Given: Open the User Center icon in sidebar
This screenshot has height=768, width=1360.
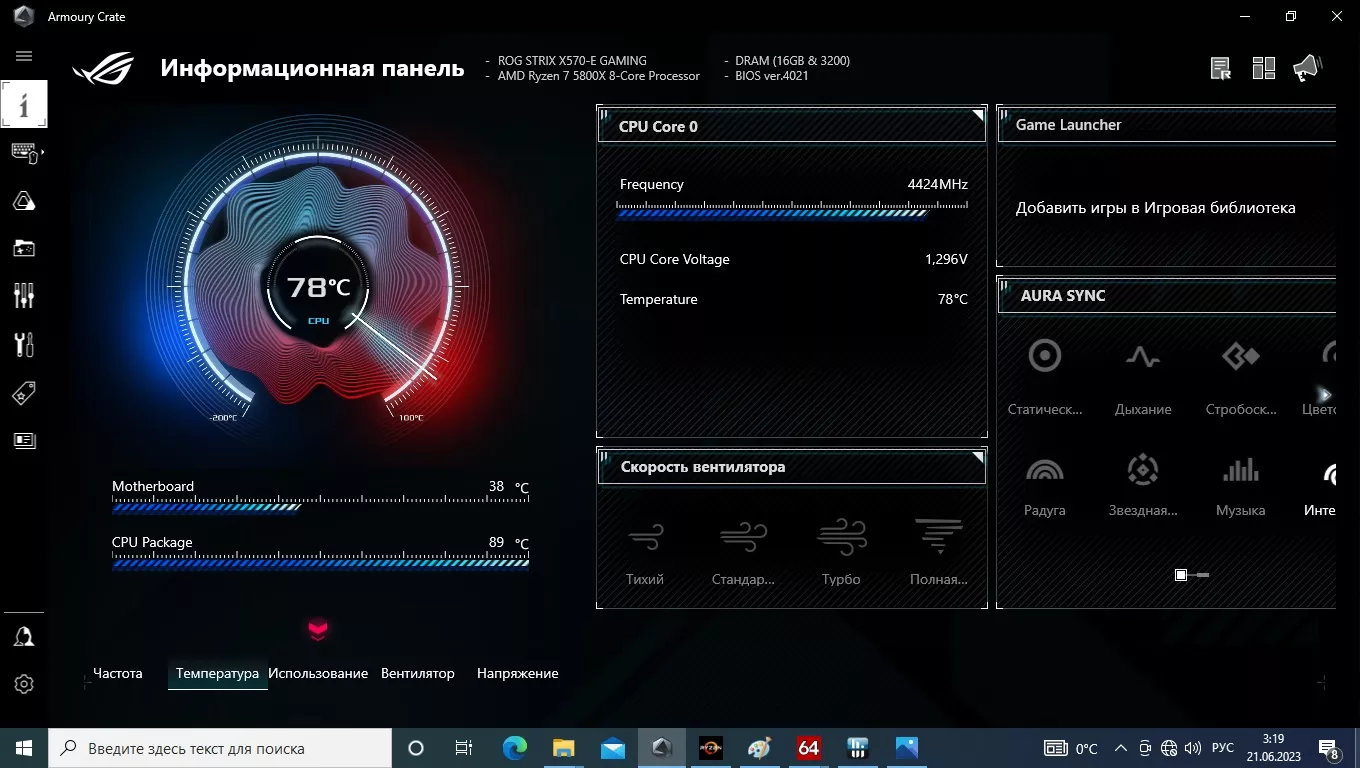Looking at the screenshot, I should pos(24,637).
